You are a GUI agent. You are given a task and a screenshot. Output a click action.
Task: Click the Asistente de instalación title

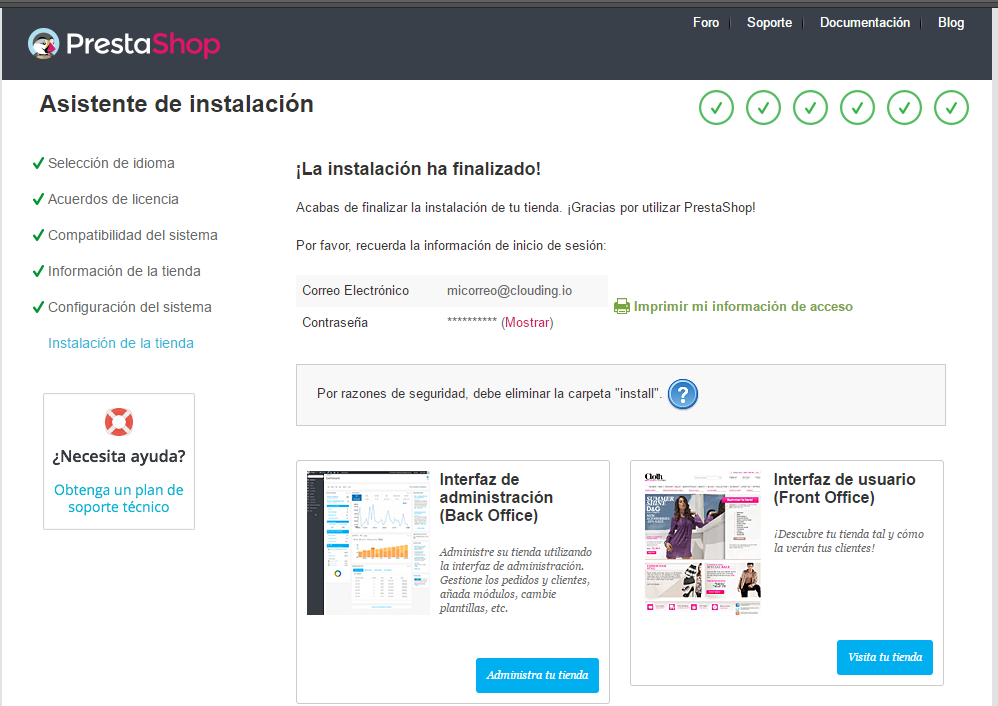(x=176, y=104)
